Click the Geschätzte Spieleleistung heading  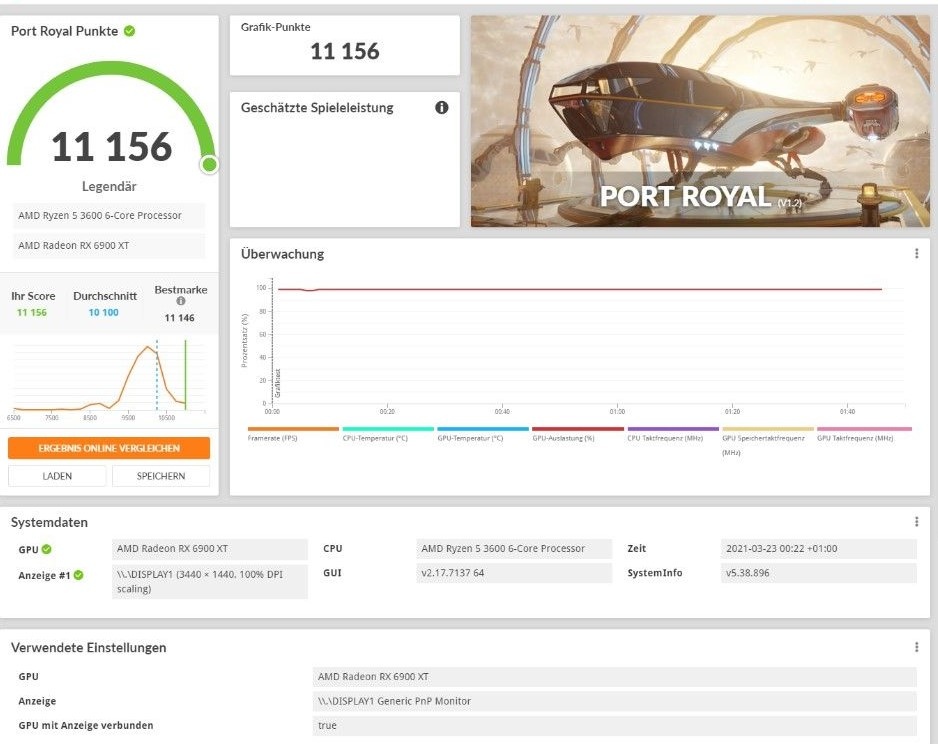click(x=317, y=108)
